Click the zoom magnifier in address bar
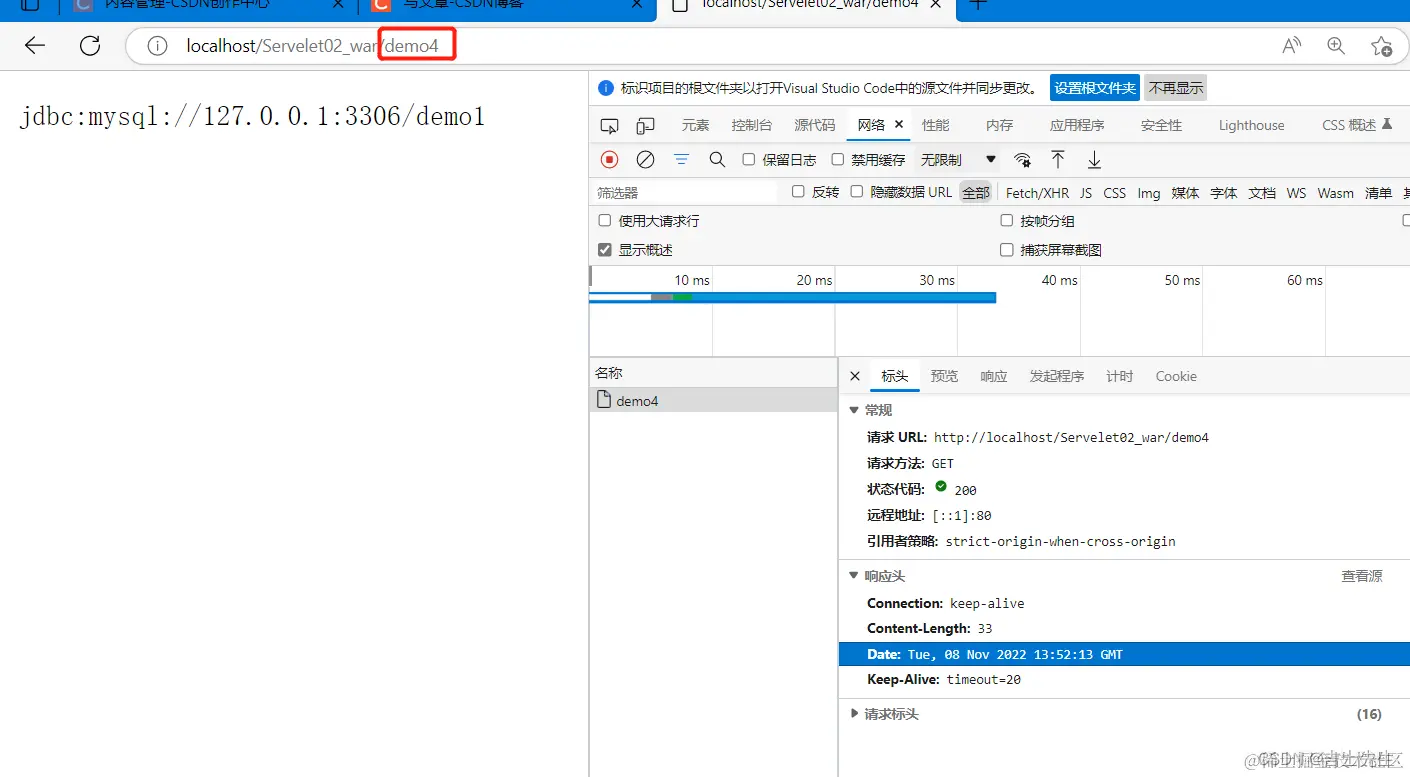 click(1336, 45)
